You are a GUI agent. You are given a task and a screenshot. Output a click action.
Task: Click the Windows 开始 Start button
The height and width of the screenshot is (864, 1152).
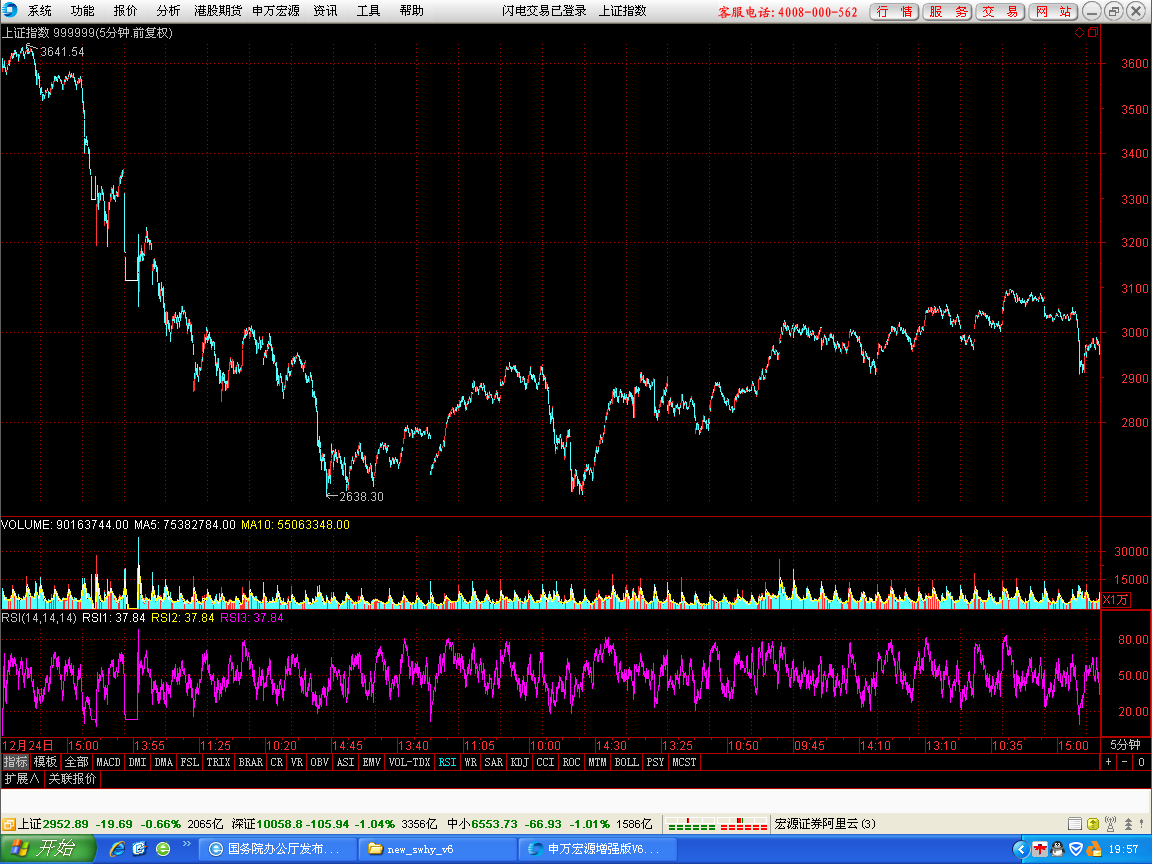click(x=48, y=849)
